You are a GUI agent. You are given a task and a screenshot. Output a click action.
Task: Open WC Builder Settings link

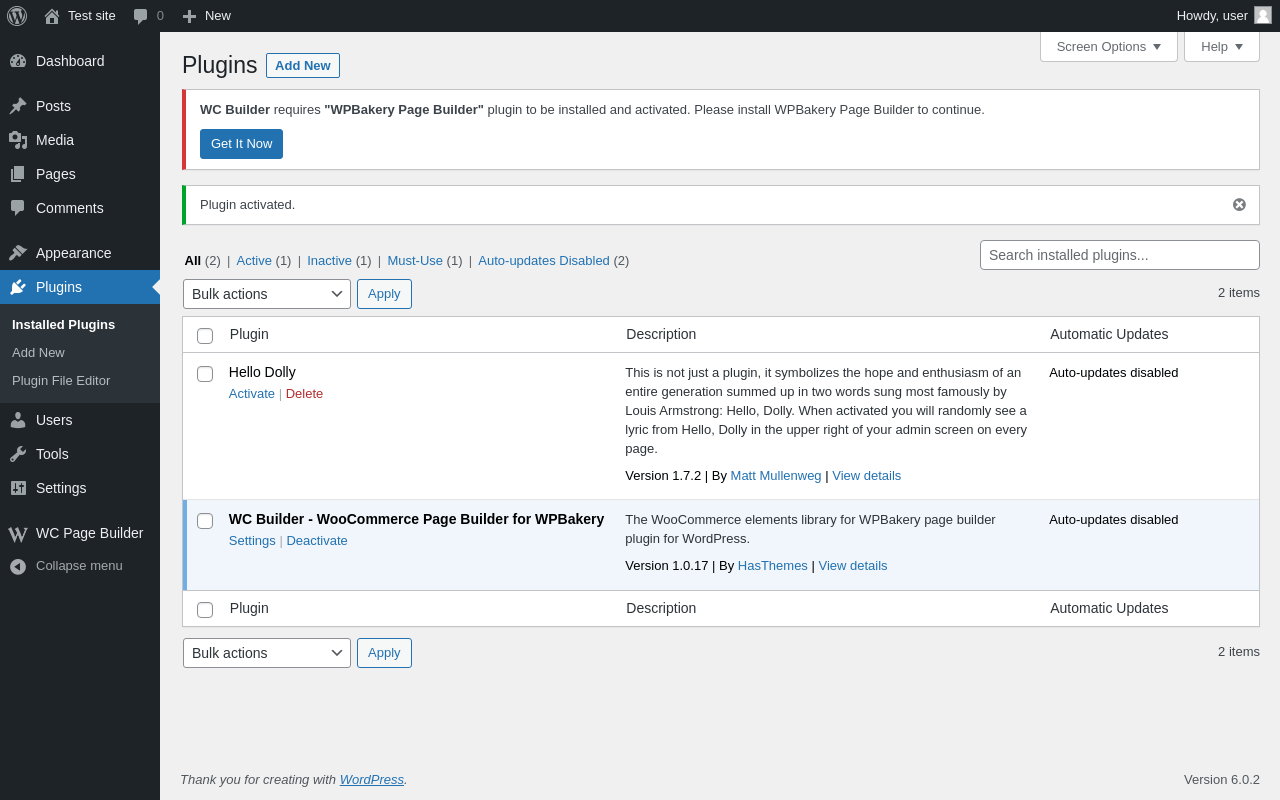(x=252, y=540)
